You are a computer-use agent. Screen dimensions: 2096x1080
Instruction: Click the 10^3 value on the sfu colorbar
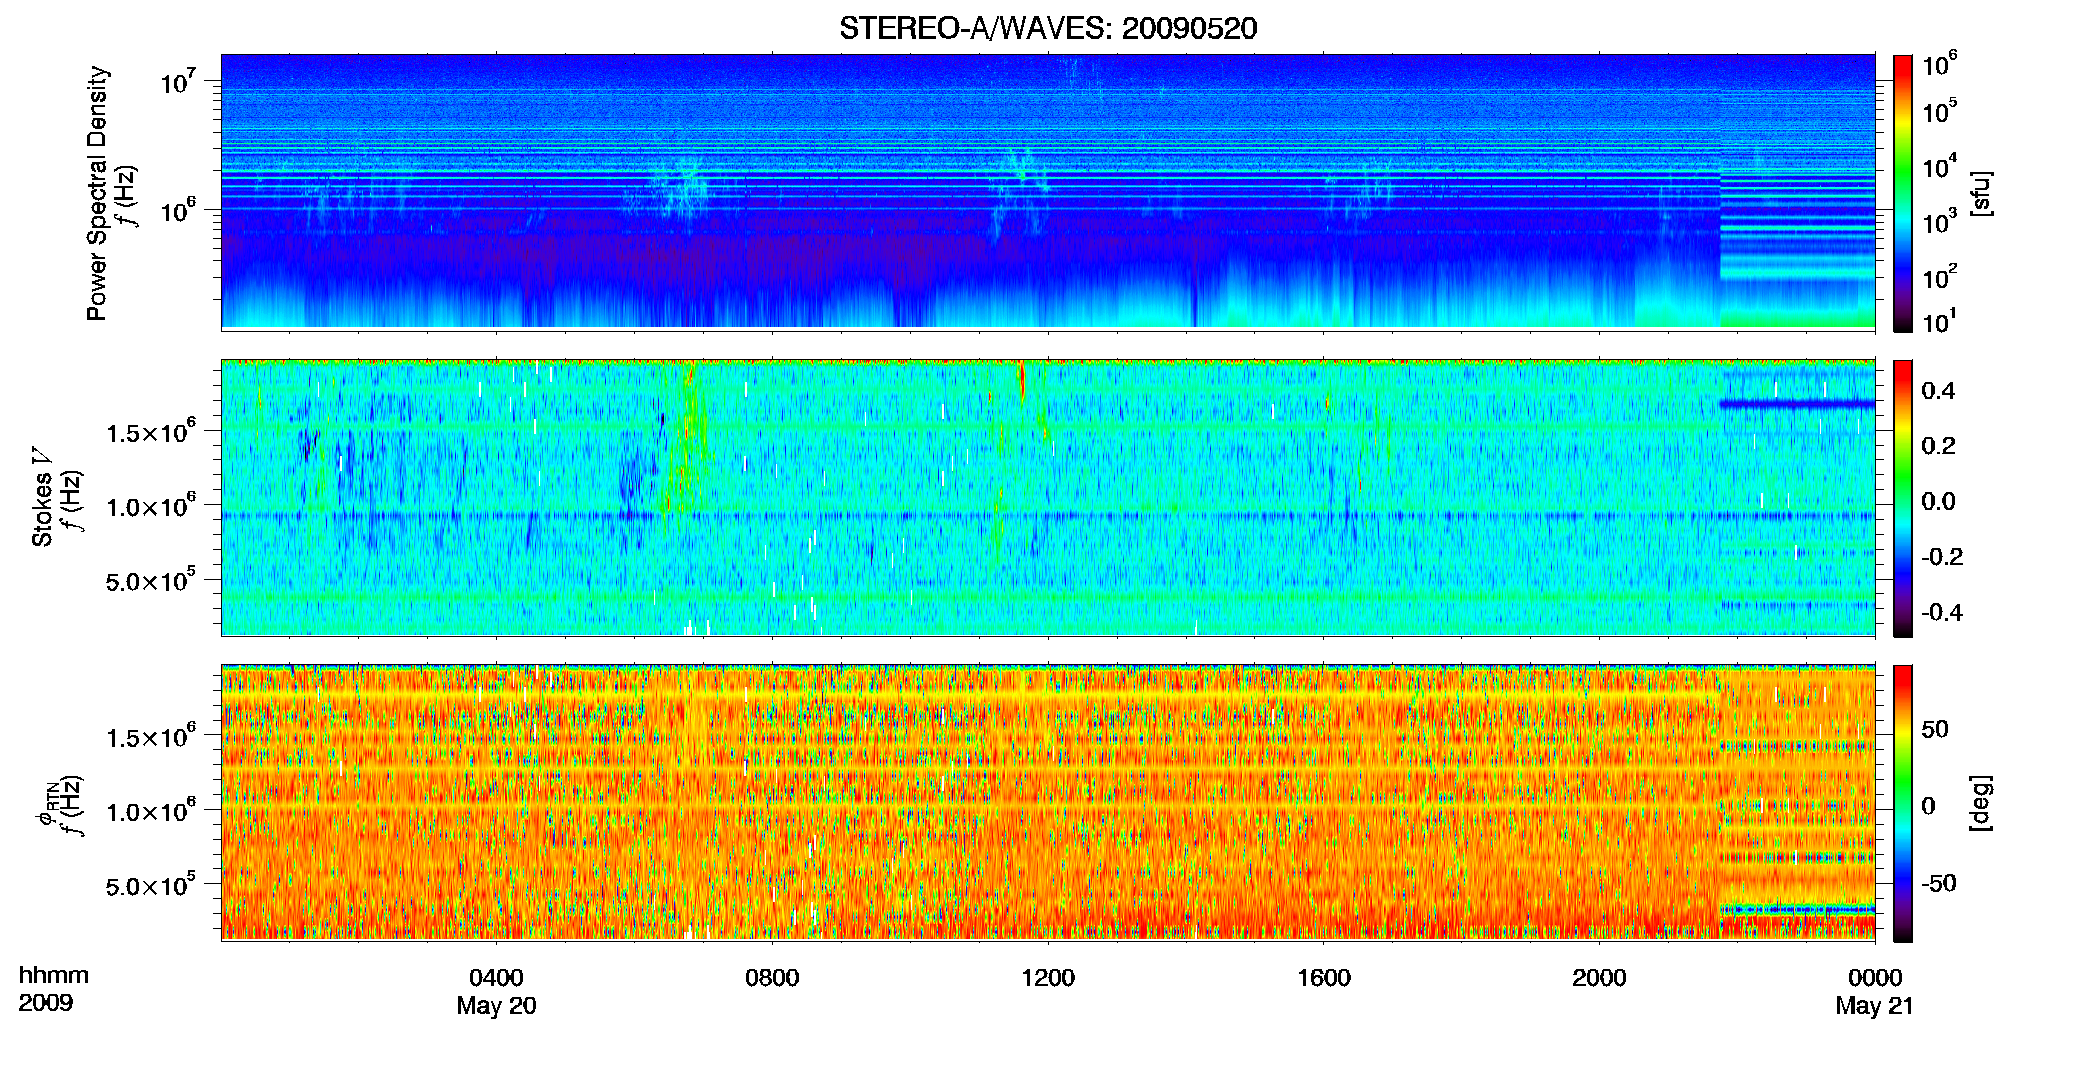pos(1940,221)
